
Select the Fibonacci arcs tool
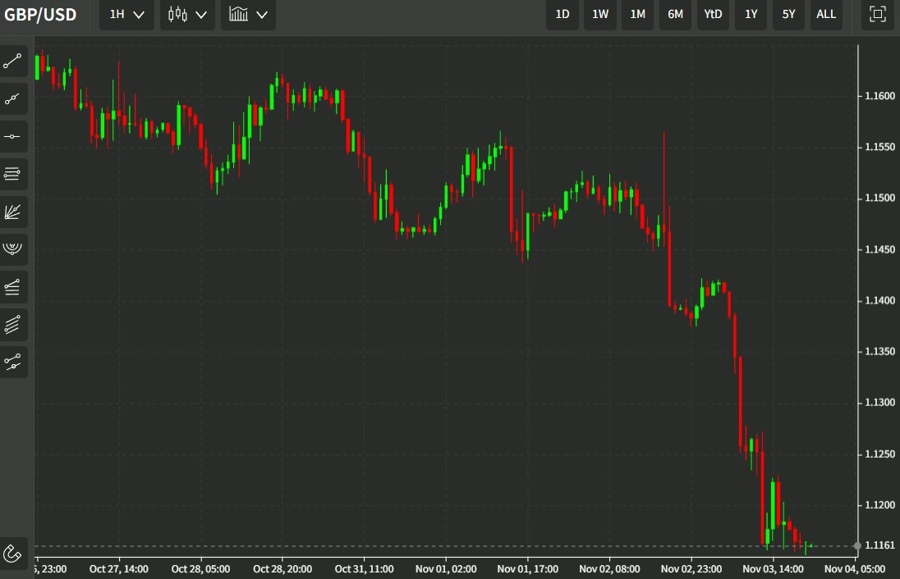pyautogui.click(x=13, y=249)
